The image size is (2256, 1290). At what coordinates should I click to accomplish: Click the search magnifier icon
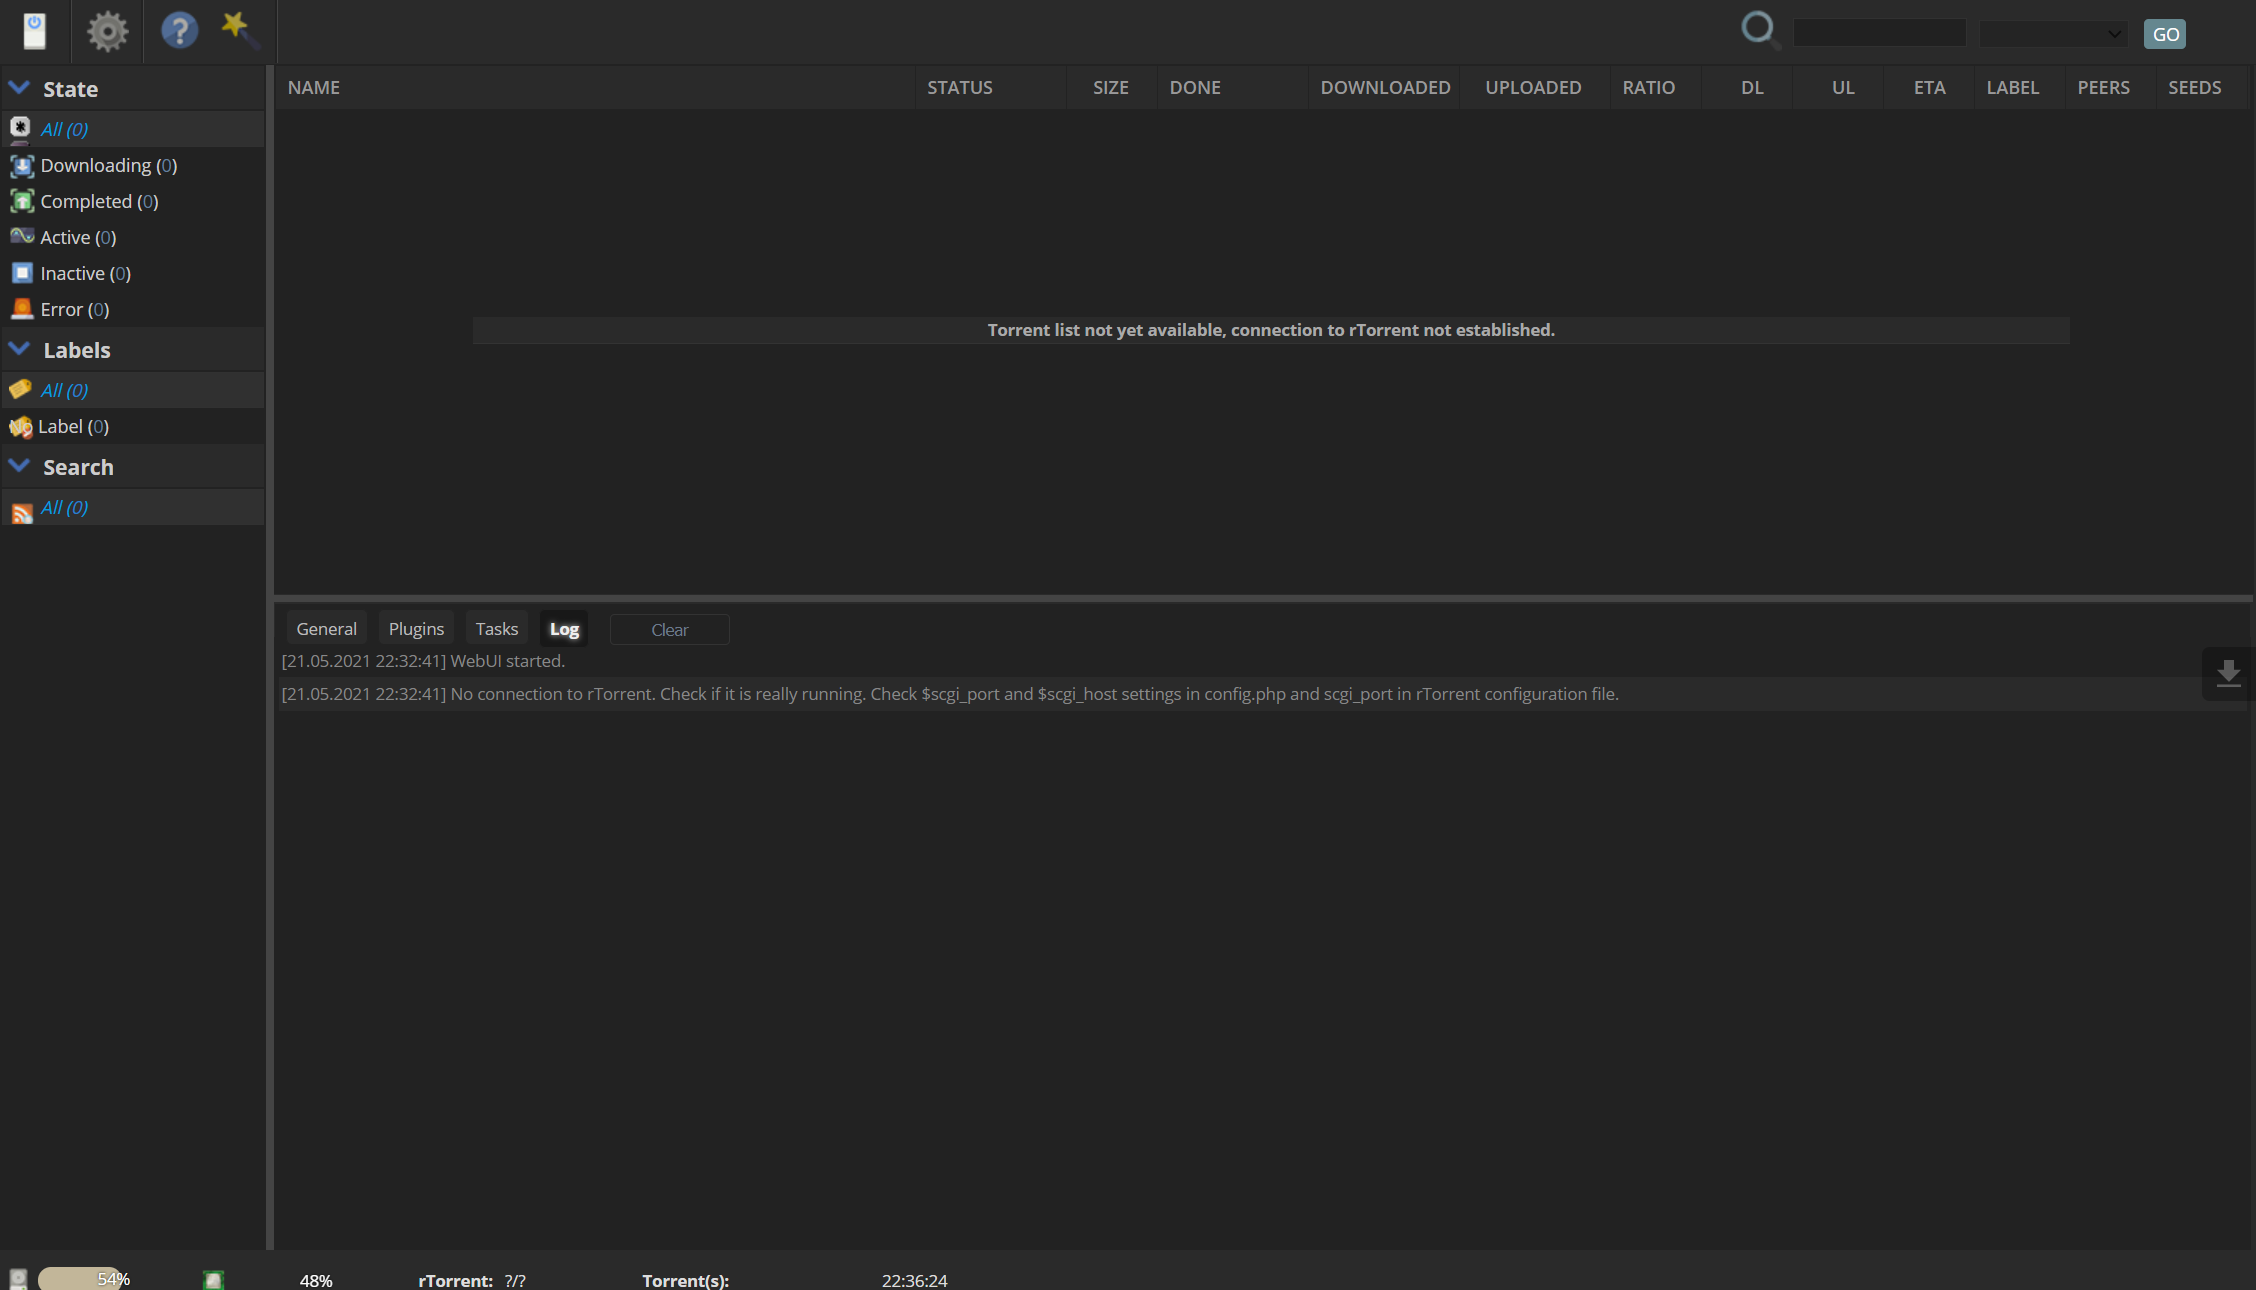[x=1759, y=30]
